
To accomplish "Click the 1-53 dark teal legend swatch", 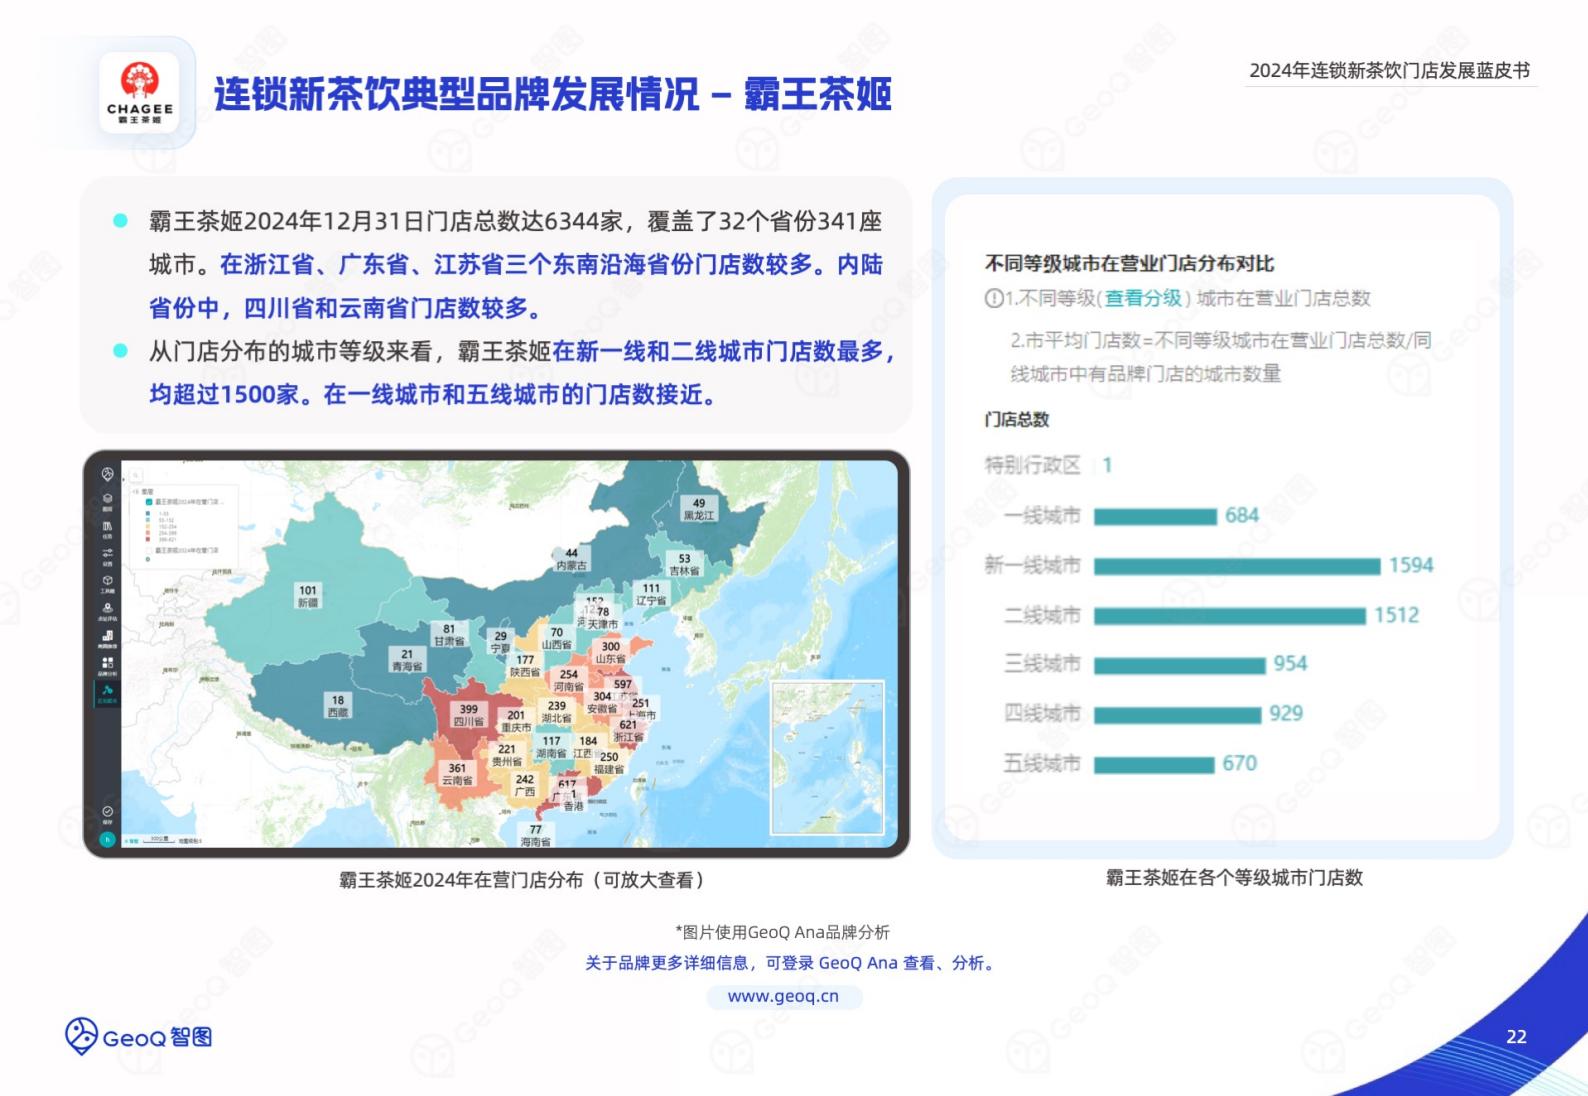I will 148,513.
